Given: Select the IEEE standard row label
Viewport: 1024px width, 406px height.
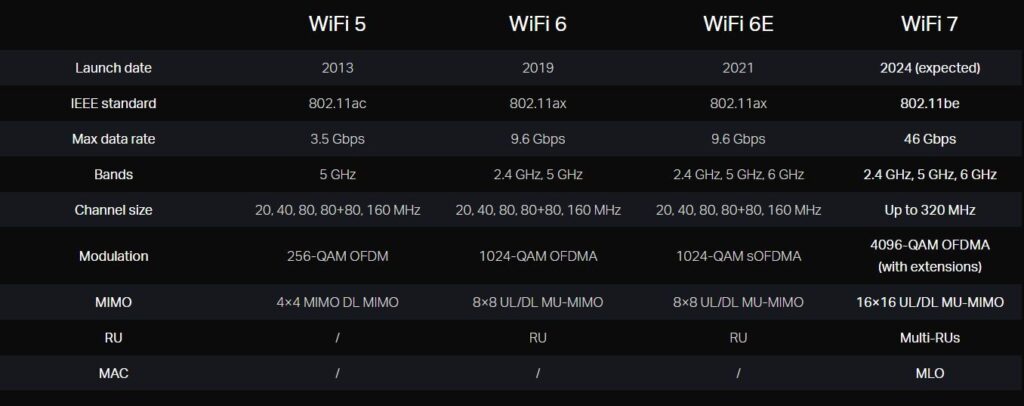Looking at the screenshot, I should point(113,103).
